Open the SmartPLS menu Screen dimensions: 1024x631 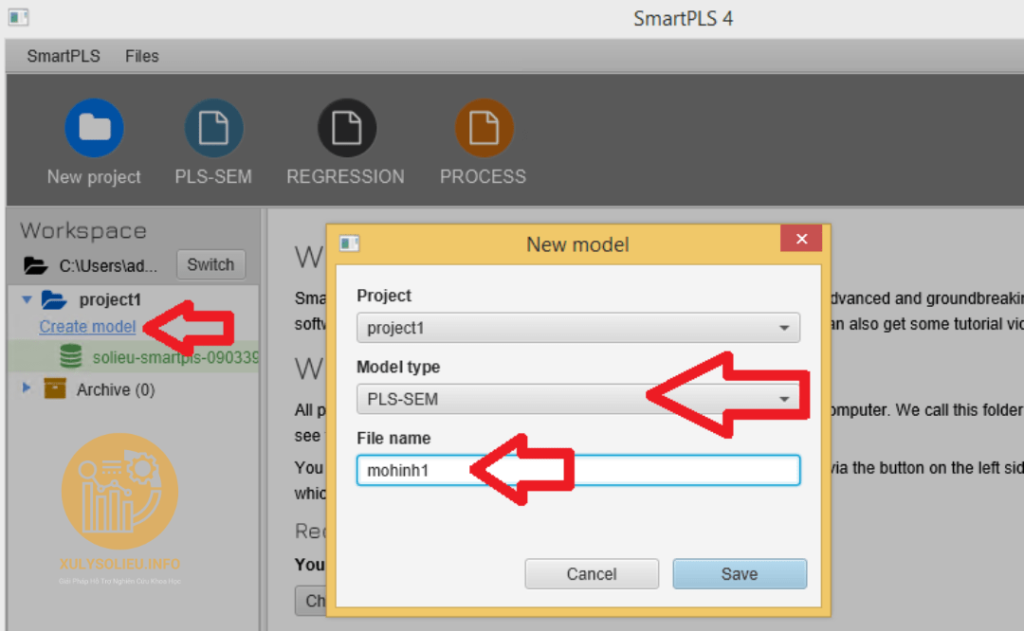63,56
